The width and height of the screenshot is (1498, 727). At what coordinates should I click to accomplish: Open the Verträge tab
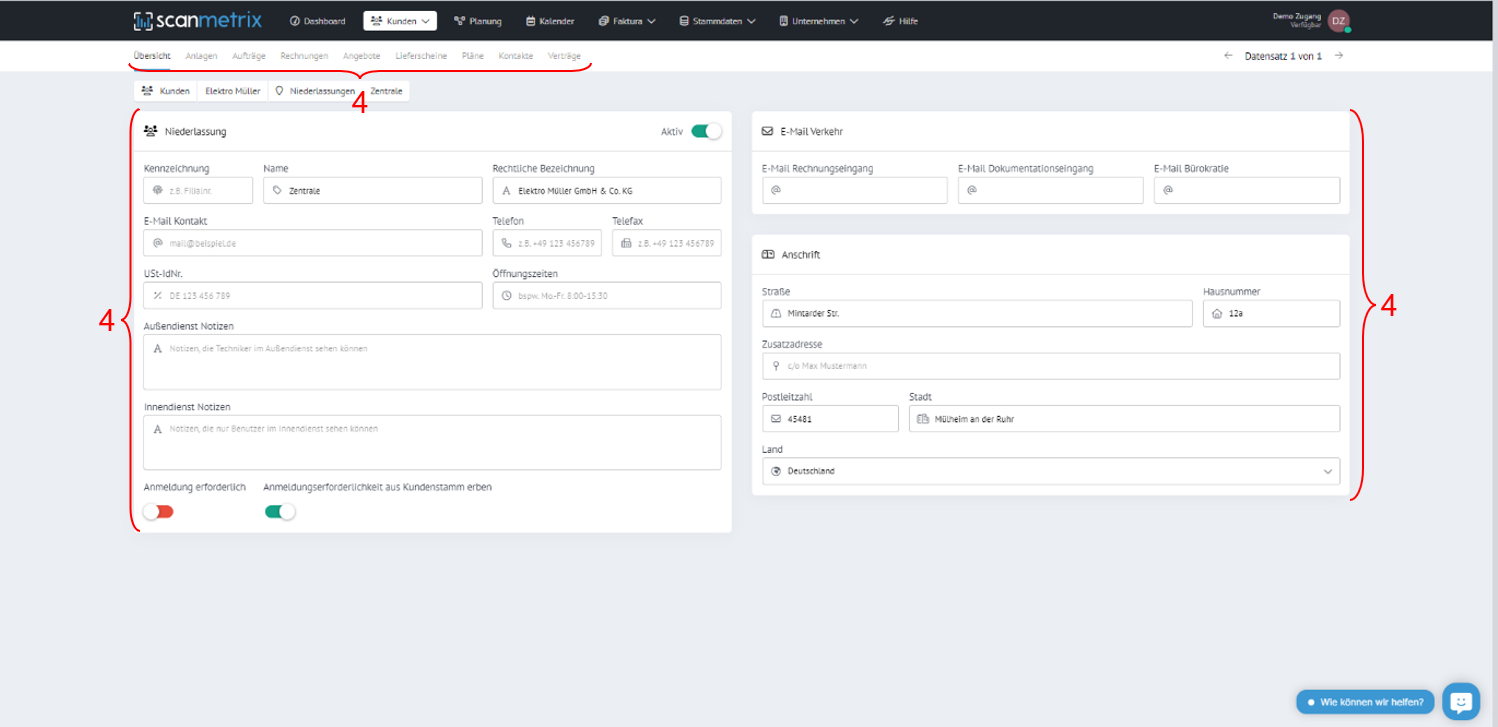pos(564,56)
